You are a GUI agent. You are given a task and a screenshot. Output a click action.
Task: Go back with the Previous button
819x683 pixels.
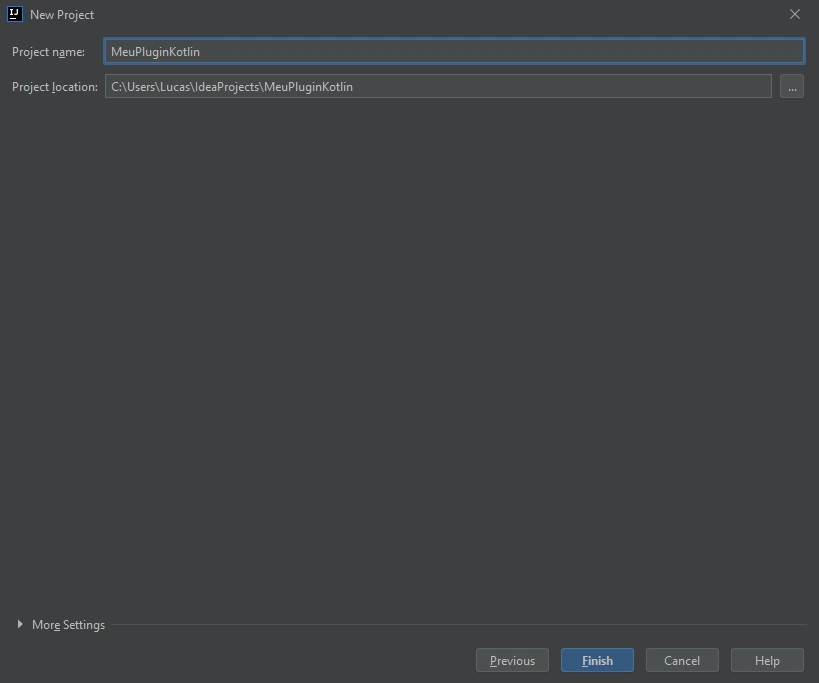512,660
